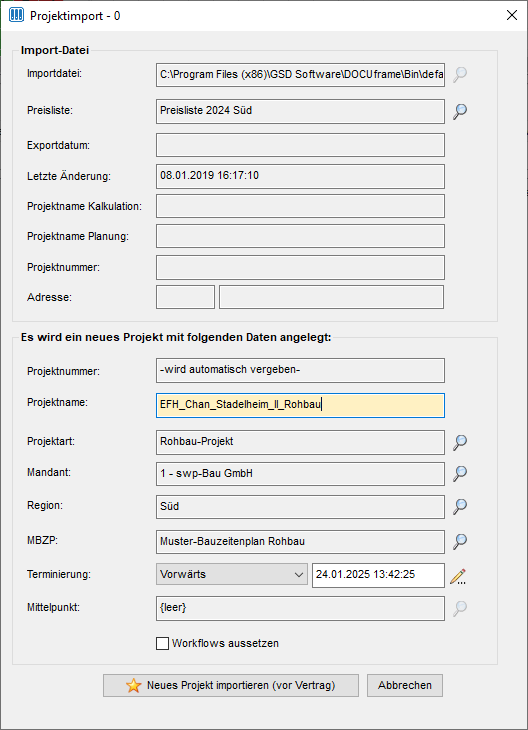Click the Preisliste 2024 Süd field
Image resolution: width=528 pixels, height=730 pixels.
tap(300, 111)
